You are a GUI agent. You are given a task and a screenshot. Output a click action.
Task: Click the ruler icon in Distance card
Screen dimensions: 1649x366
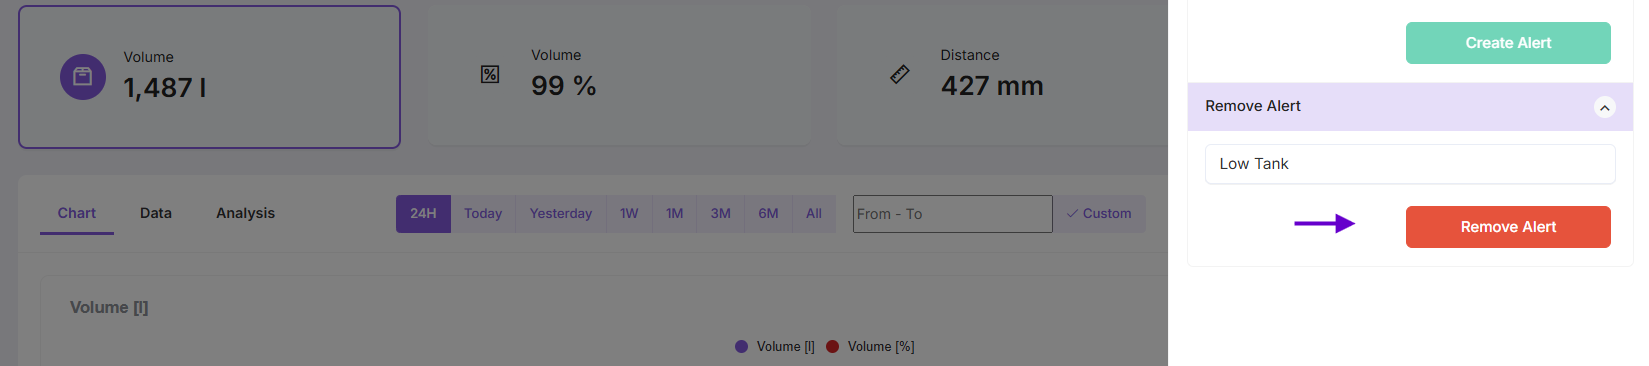[900, 74]
